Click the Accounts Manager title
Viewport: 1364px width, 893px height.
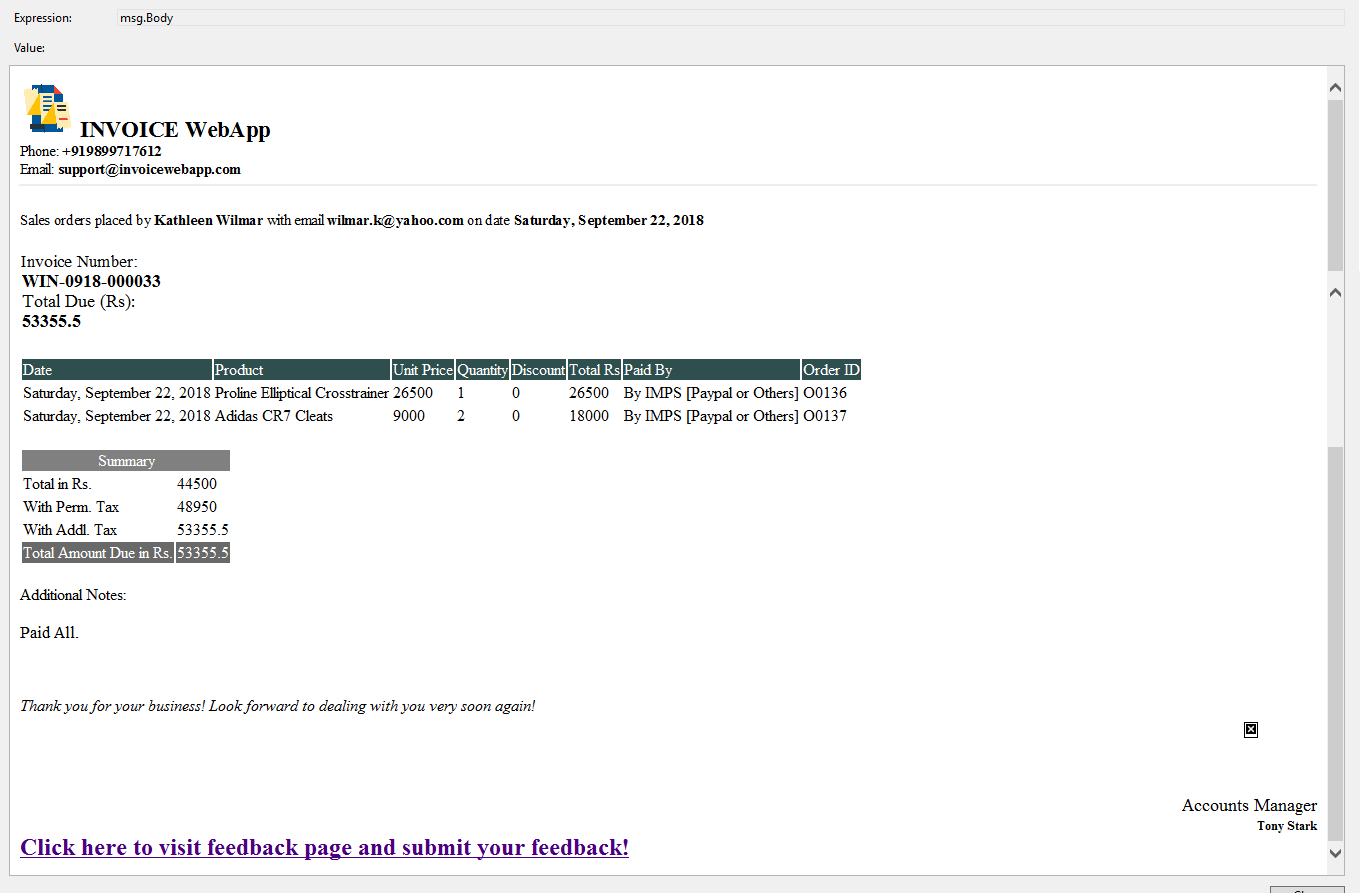coord(1249,806)
